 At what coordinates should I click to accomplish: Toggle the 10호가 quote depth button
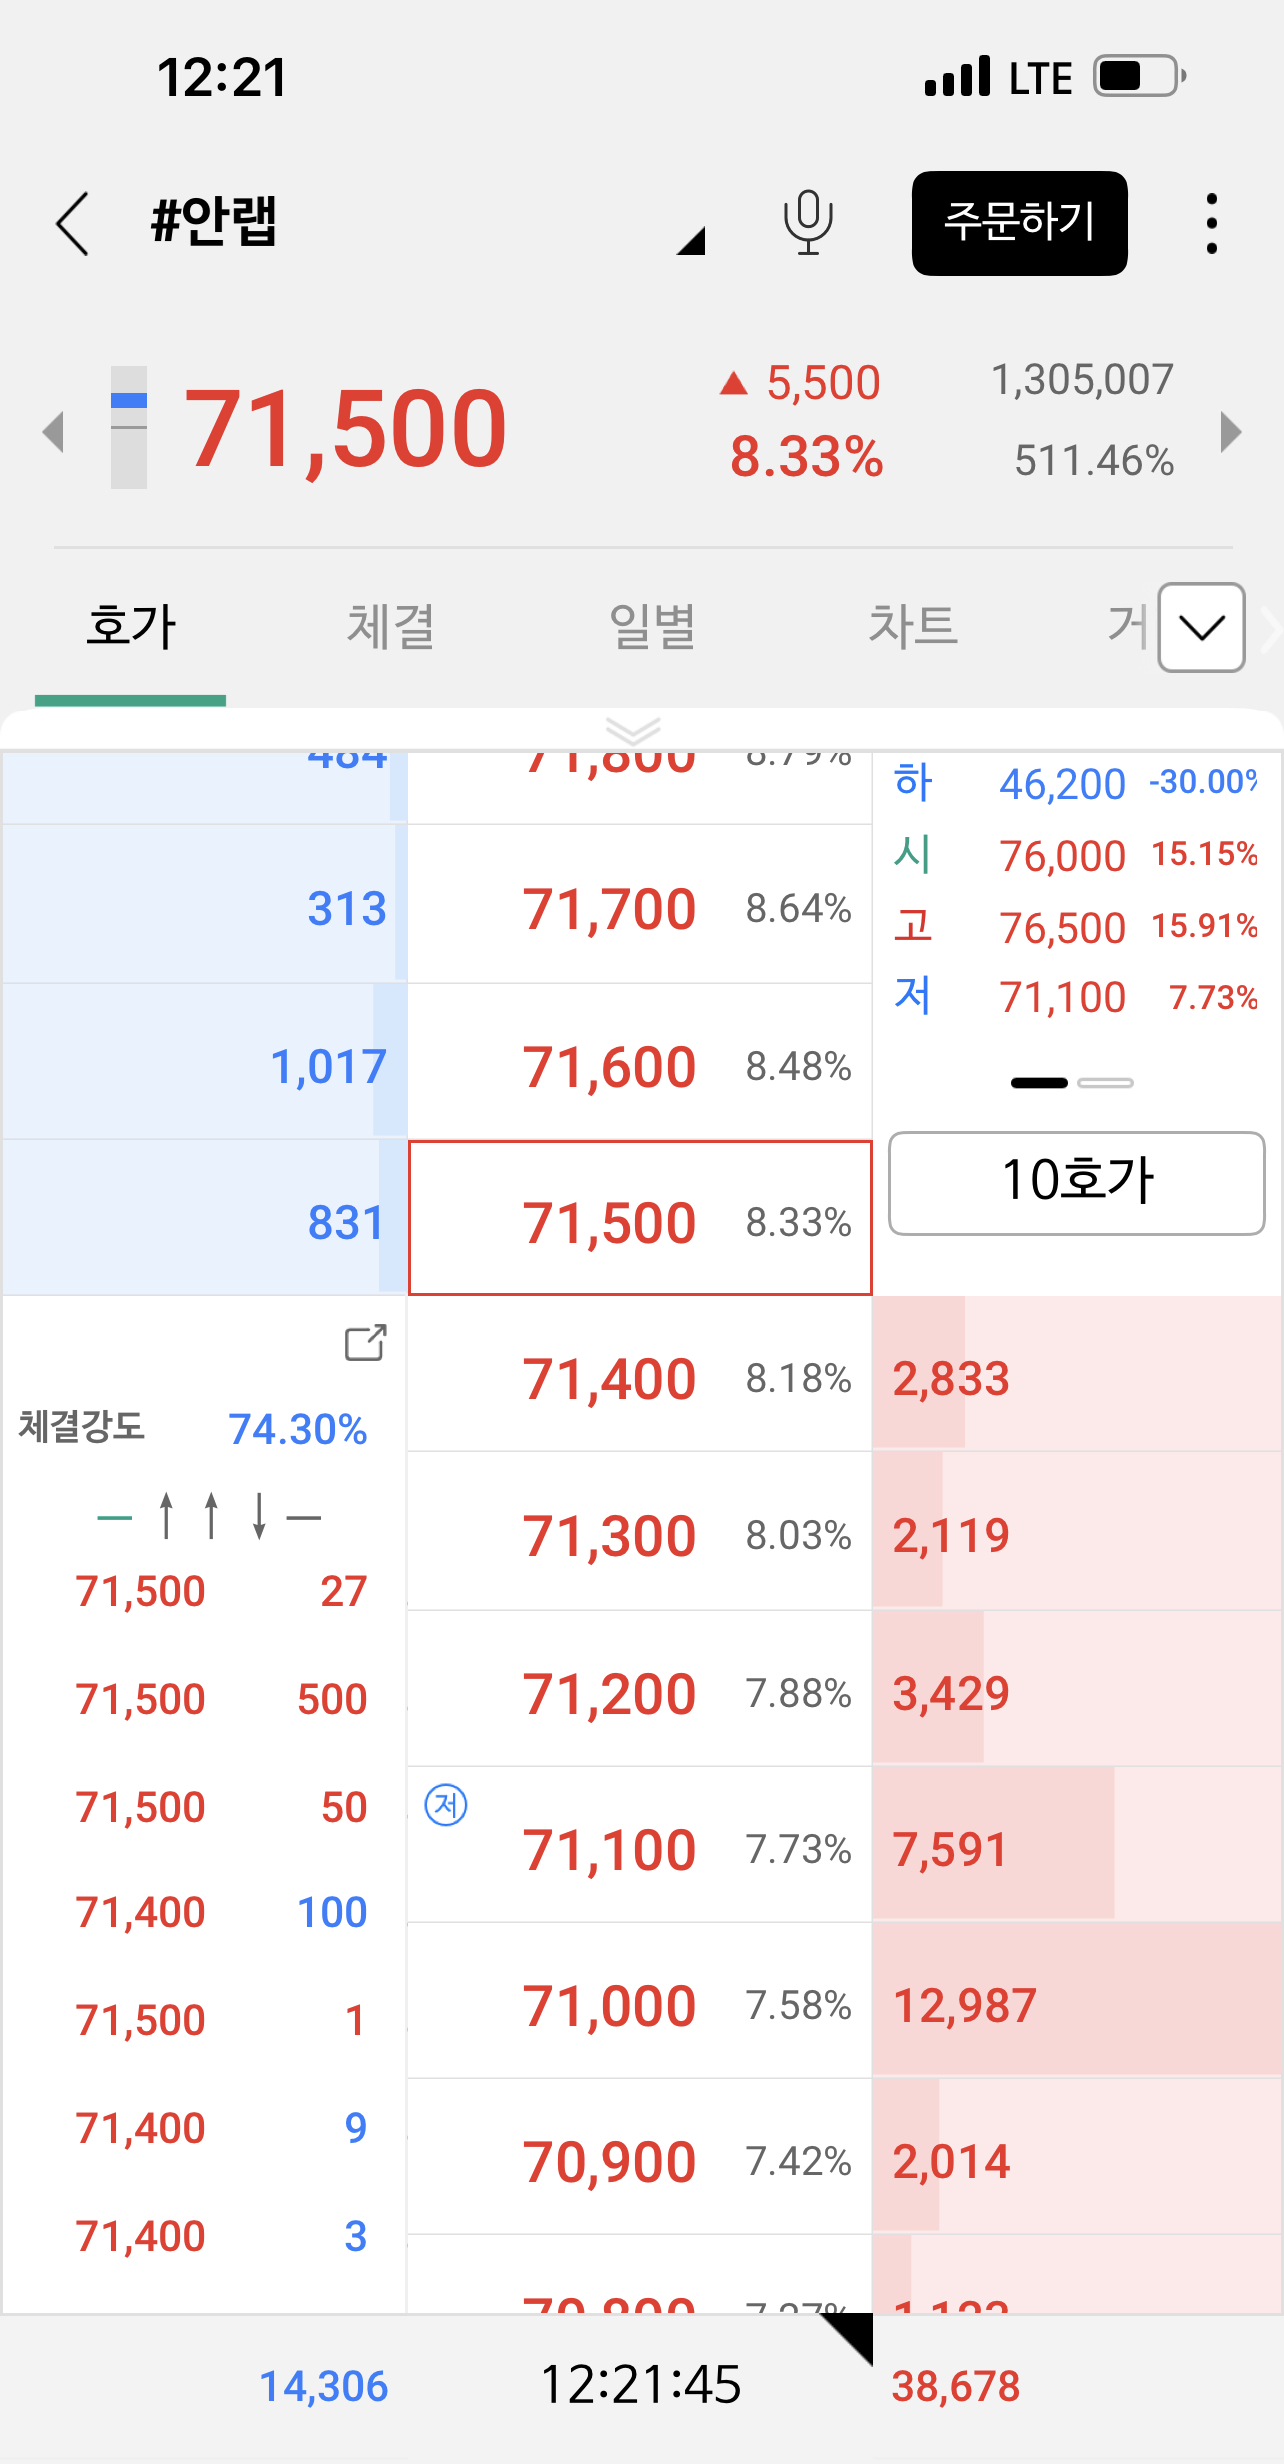pyautogui.click(x=1076, y=1183)
